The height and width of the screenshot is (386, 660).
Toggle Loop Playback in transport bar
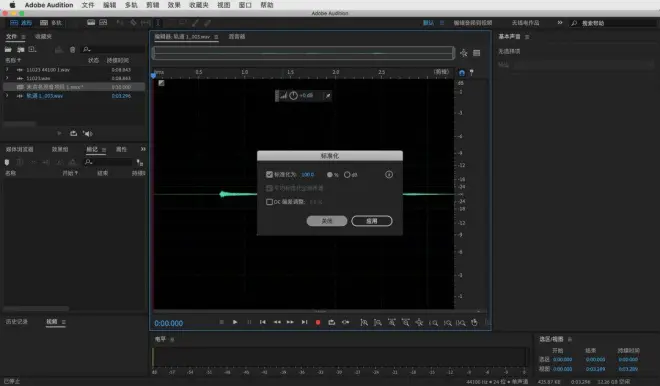click(332, 322)
